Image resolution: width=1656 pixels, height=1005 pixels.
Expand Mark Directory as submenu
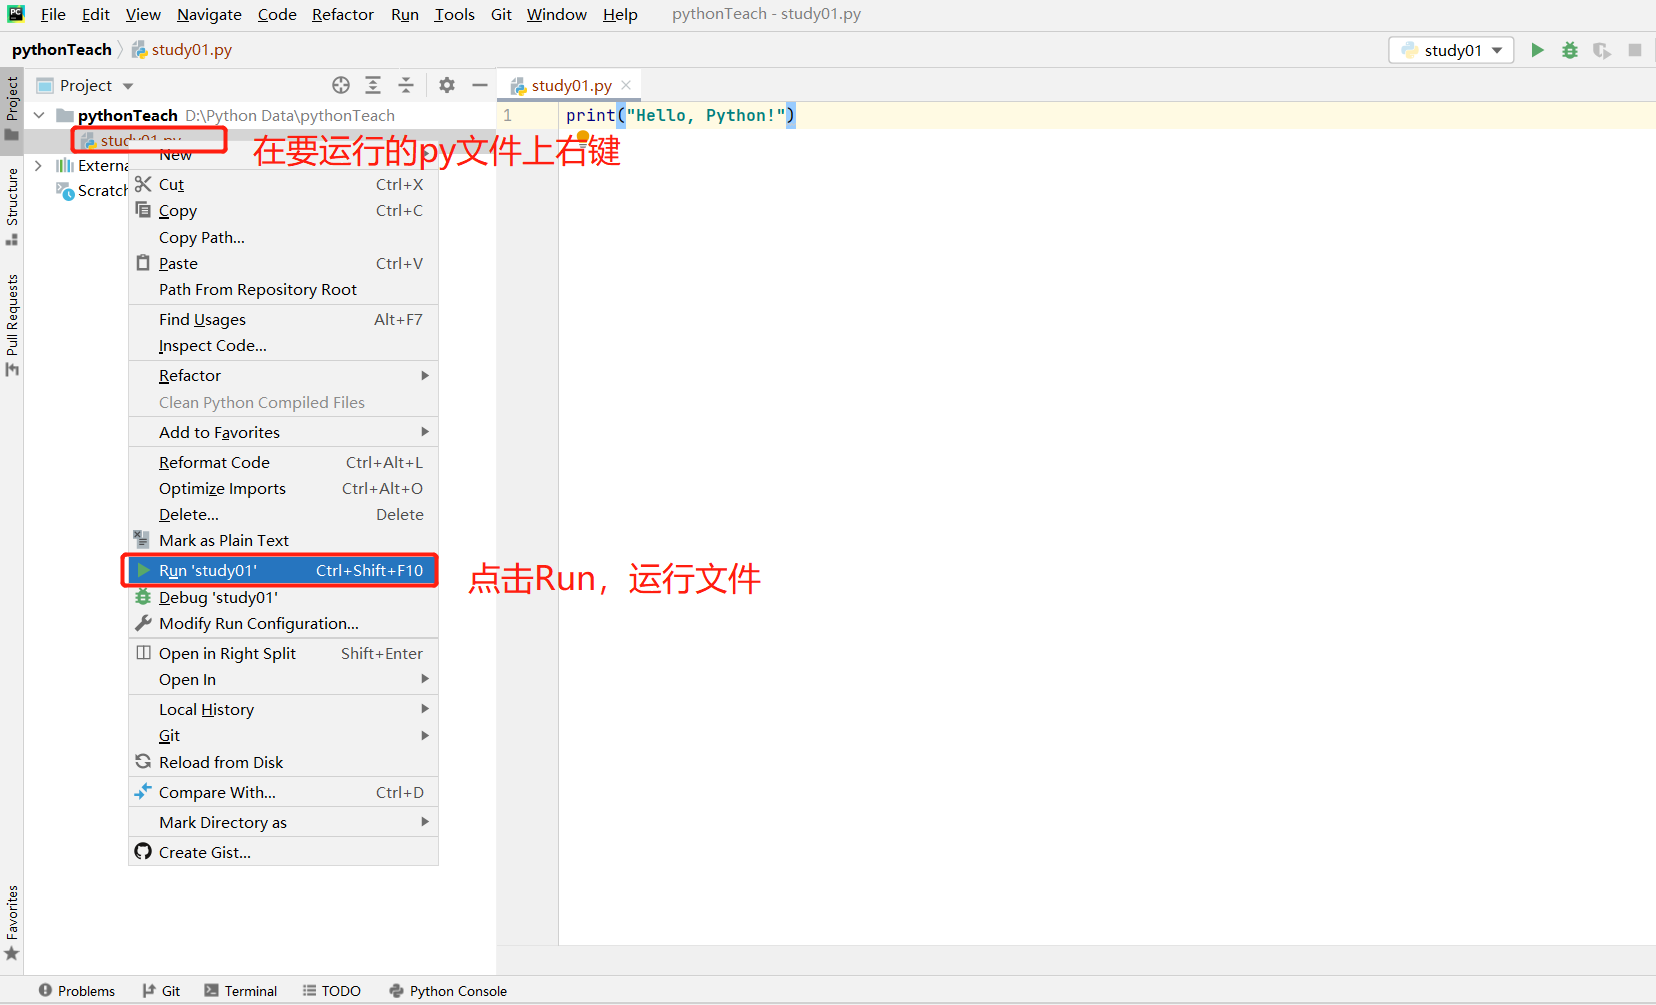pos(284,822)
